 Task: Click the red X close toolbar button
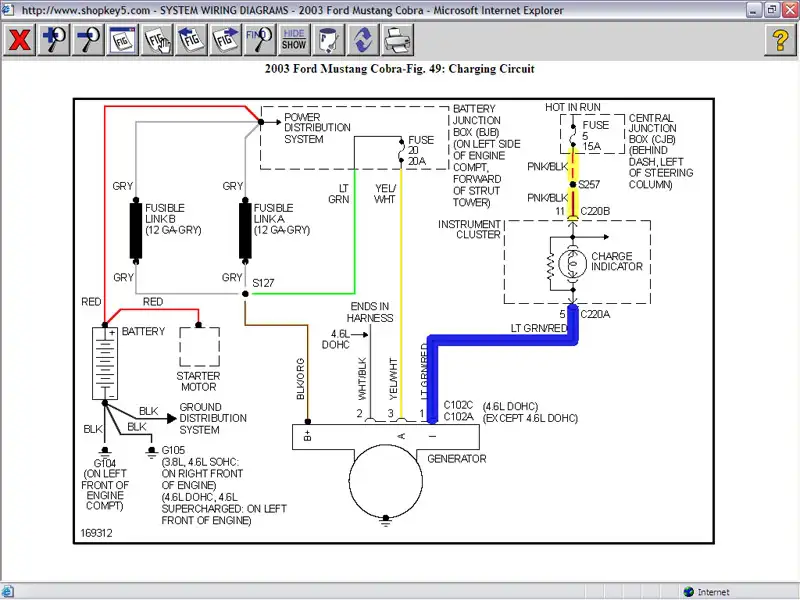click(x=19, y=39)
